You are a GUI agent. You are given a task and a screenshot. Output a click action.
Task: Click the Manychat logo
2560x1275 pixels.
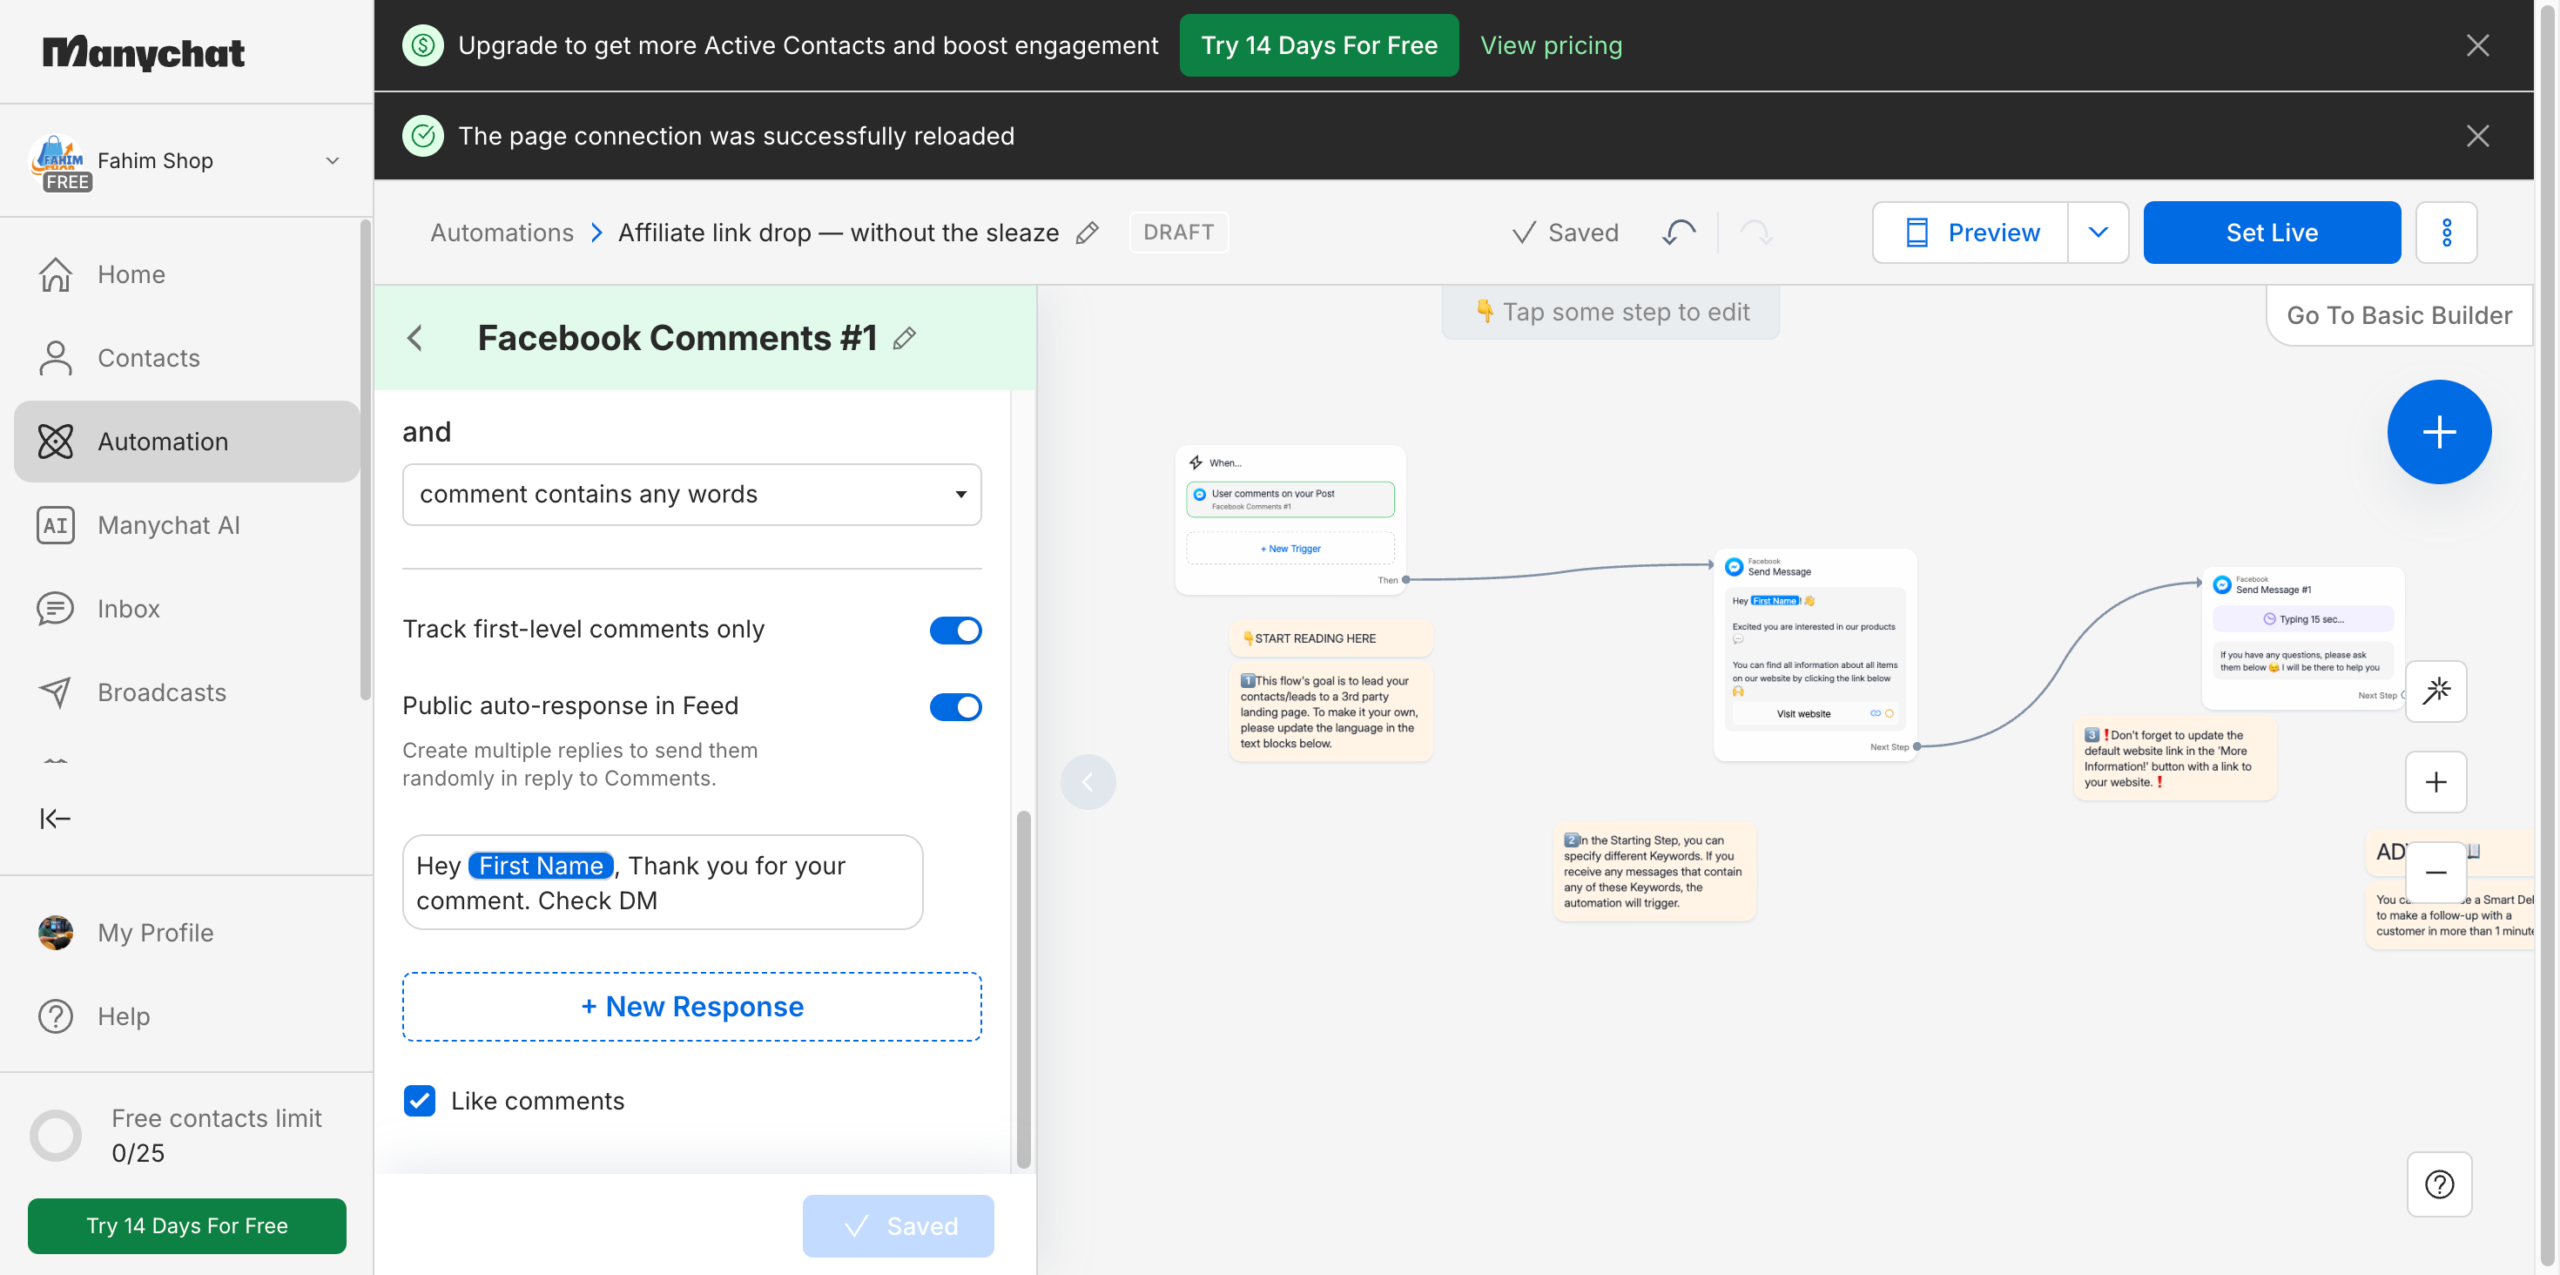(143, 51)
